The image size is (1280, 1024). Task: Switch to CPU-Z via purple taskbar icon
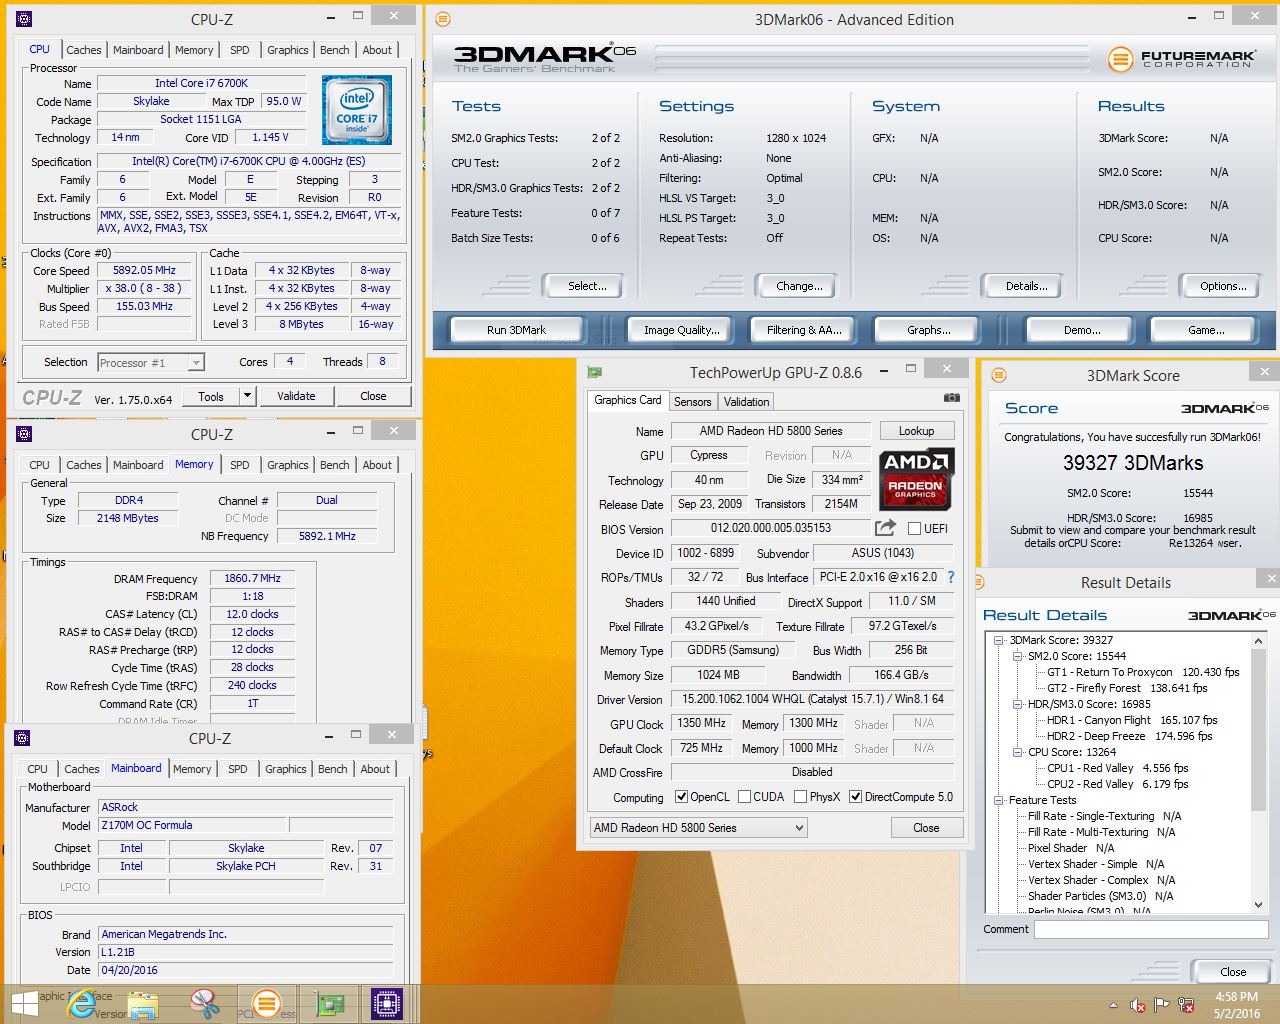click(x=387, y=1004)
